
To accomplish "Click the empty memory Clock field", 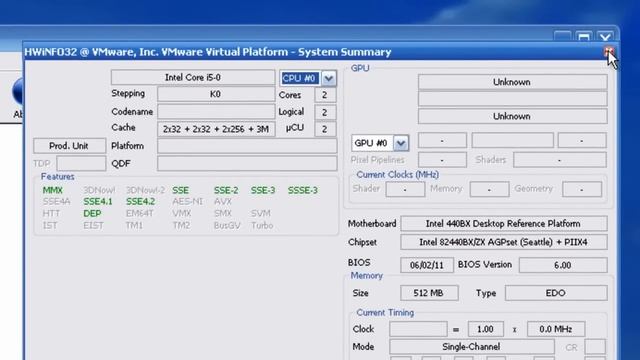I will (418, 329).
